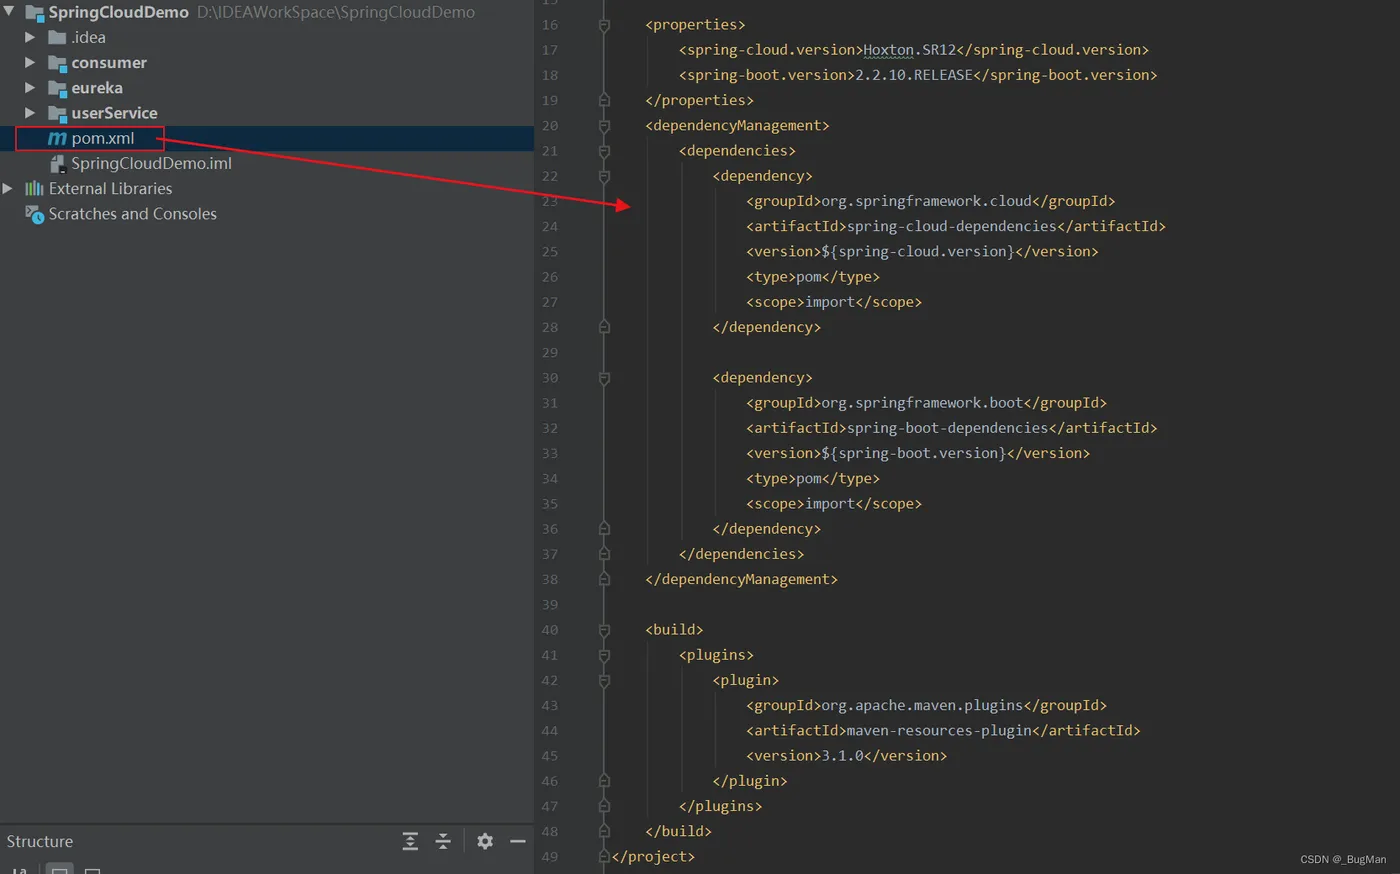Viewport: 1400px width, 874px height.
Task: Click fold end marker at line 19
Action: (x=604, y=100)
